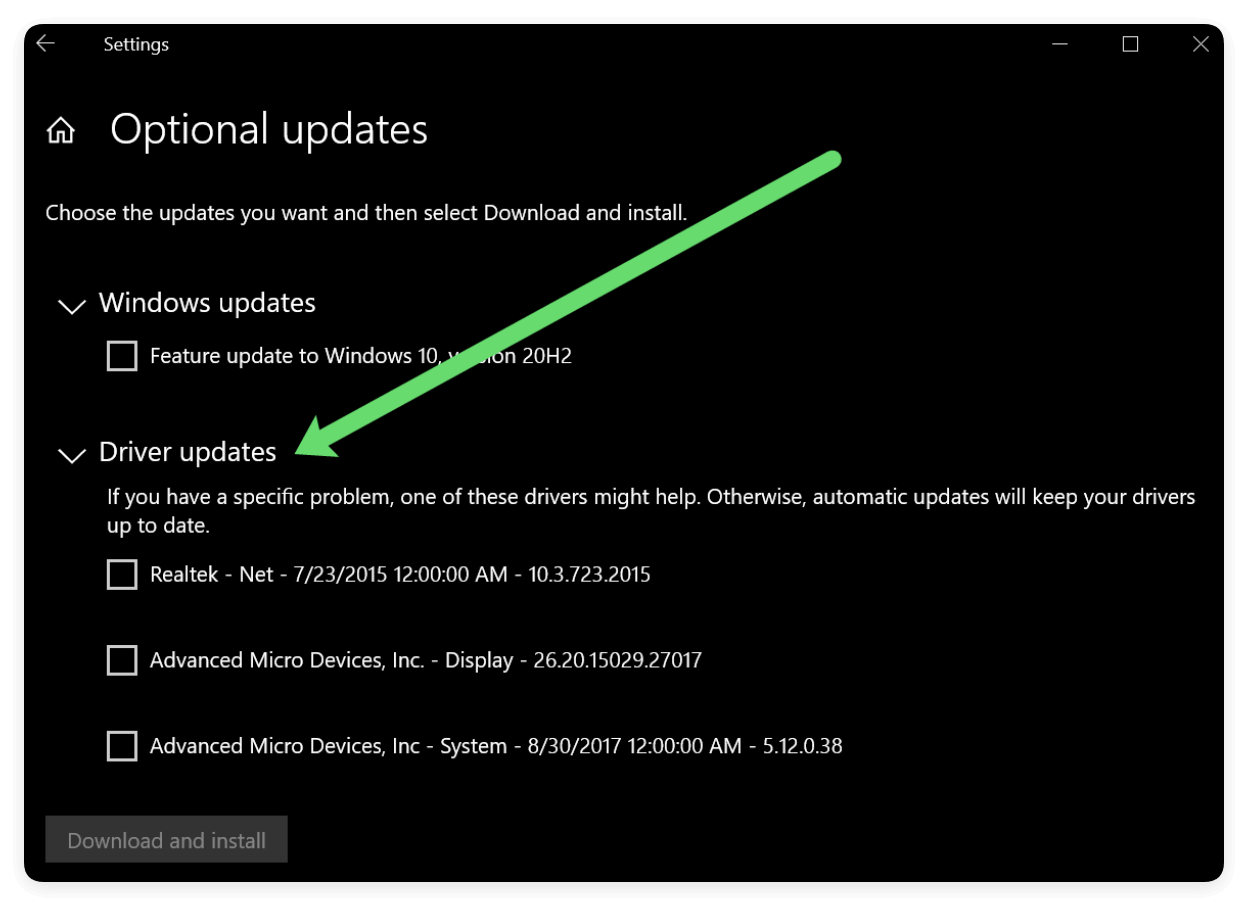Select the Realtek driver entry label
Screen dimensions: 1248x906
[400, 574]
